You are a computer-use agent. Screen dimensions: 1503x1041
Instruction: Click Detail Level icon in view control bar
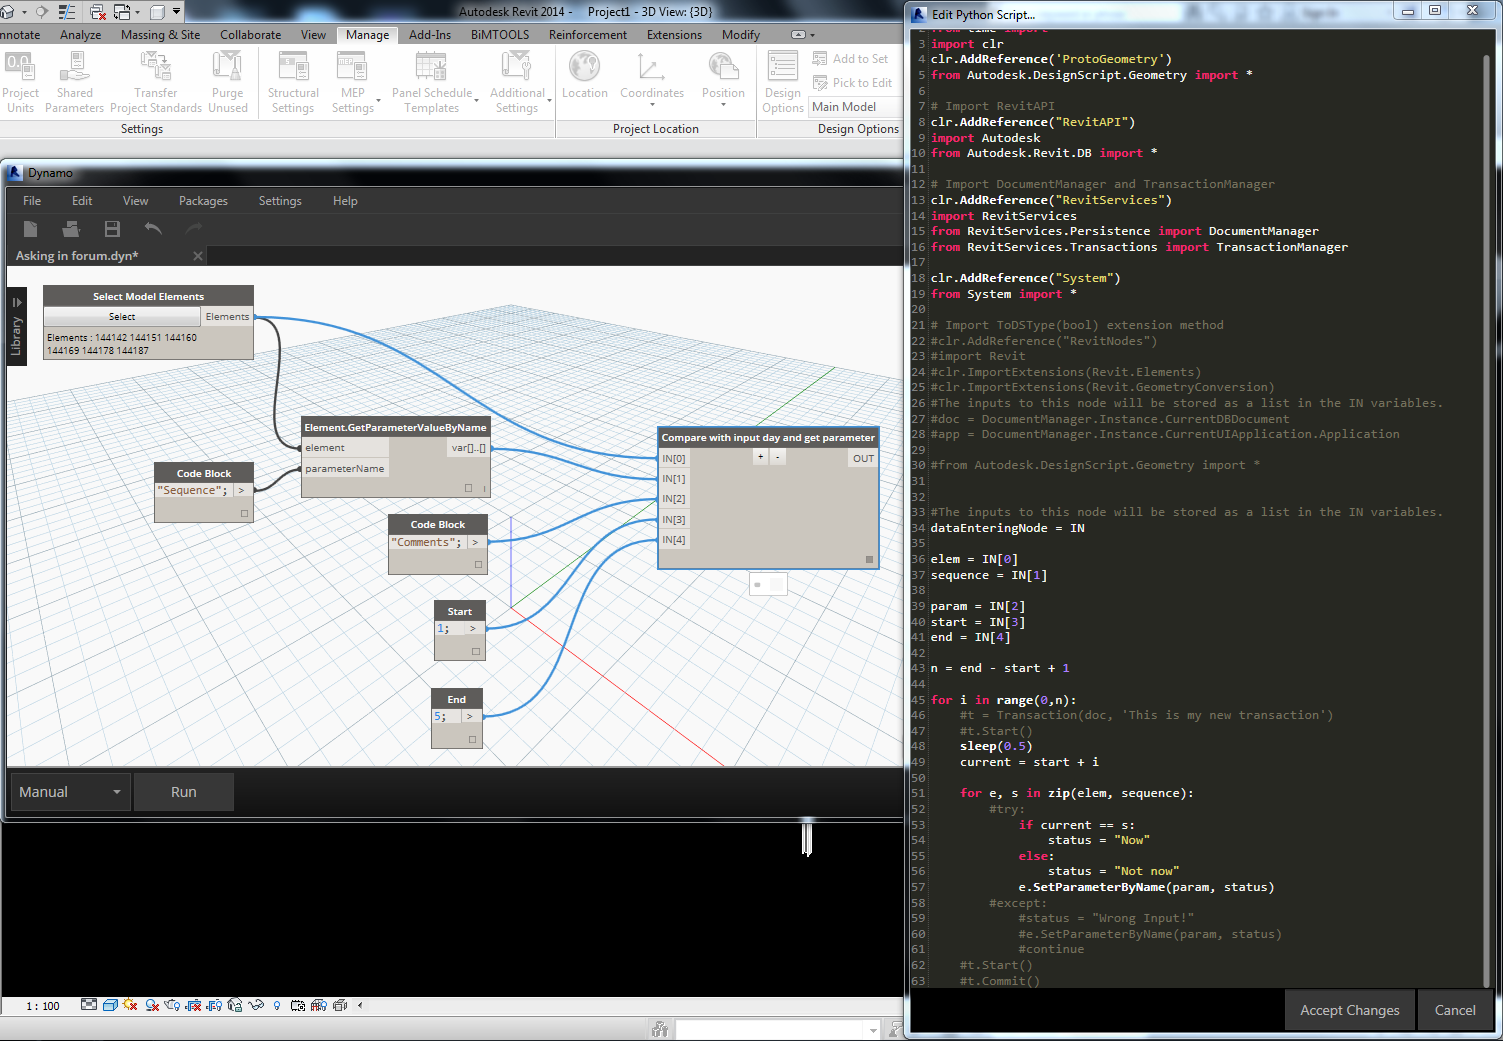89,1005
